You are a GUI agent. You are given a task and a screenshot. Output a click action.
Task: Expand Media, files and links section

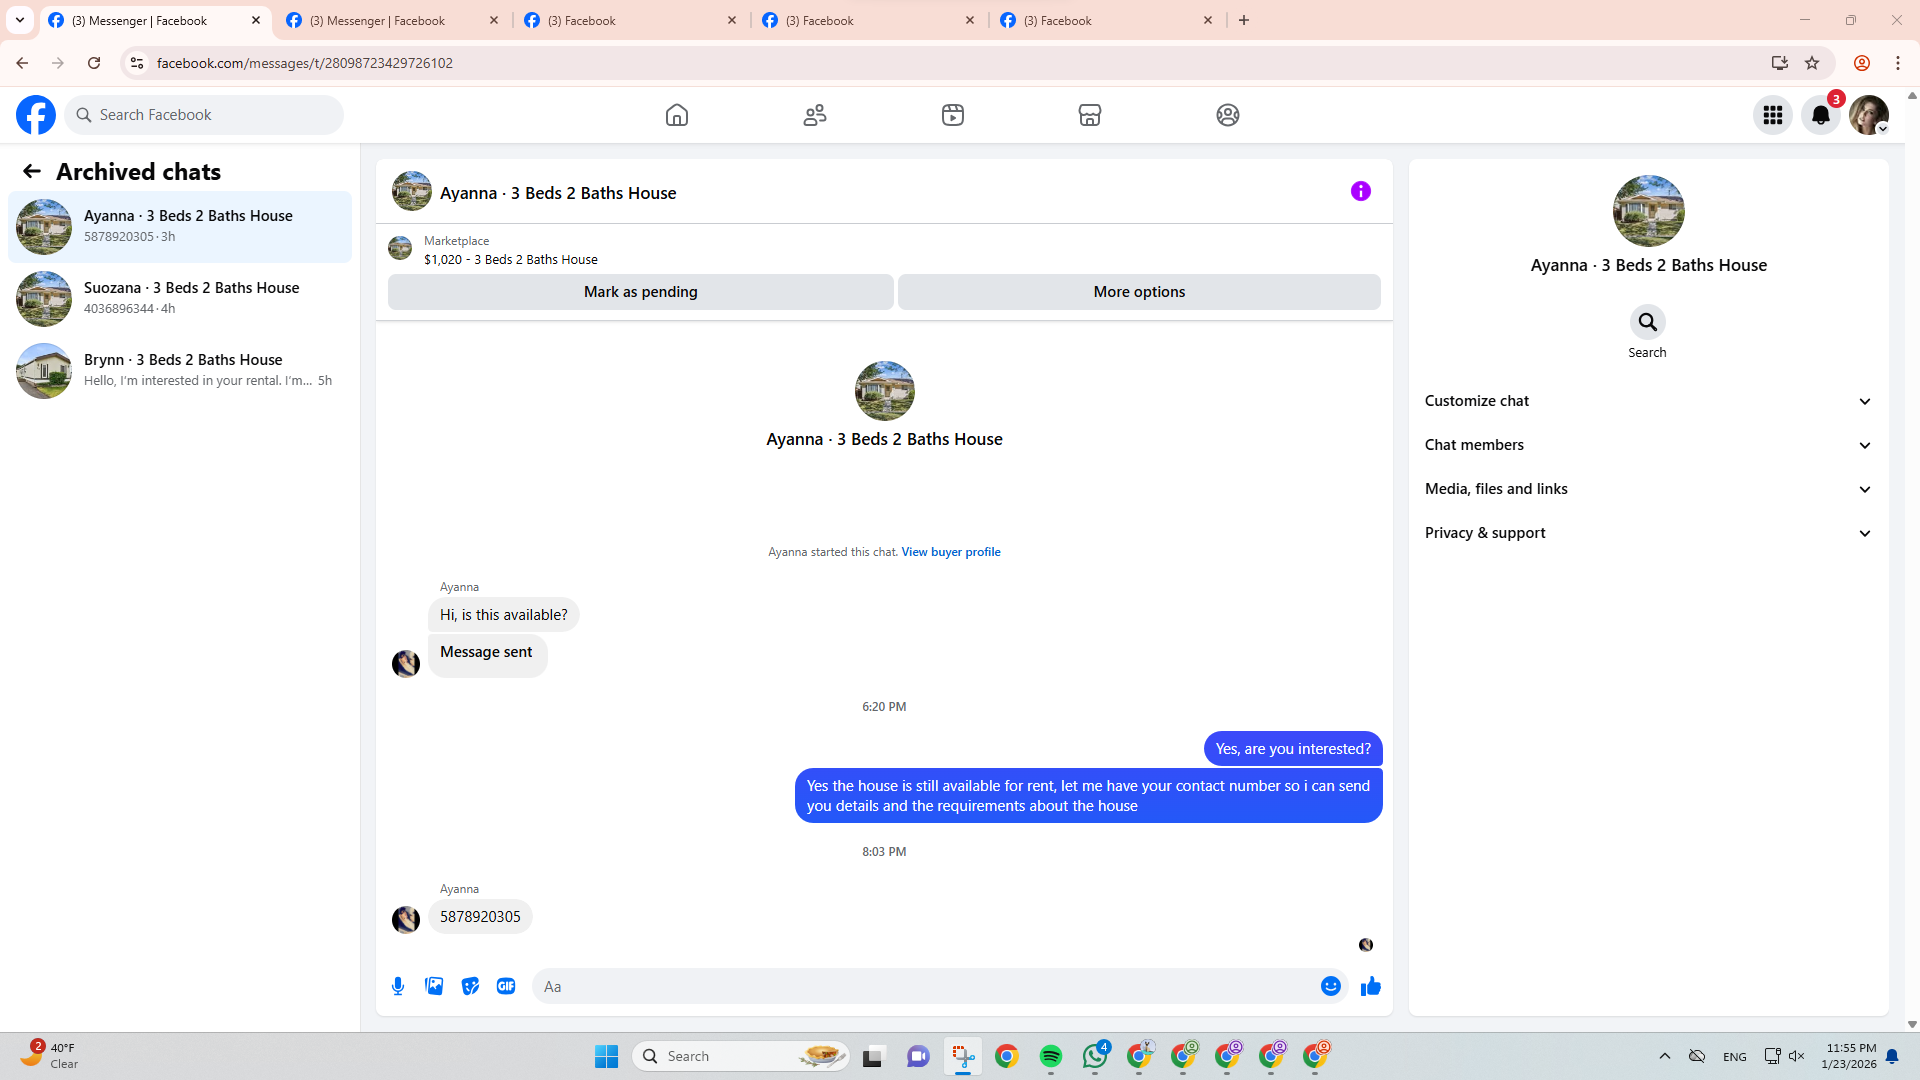tap(1647, 489)
